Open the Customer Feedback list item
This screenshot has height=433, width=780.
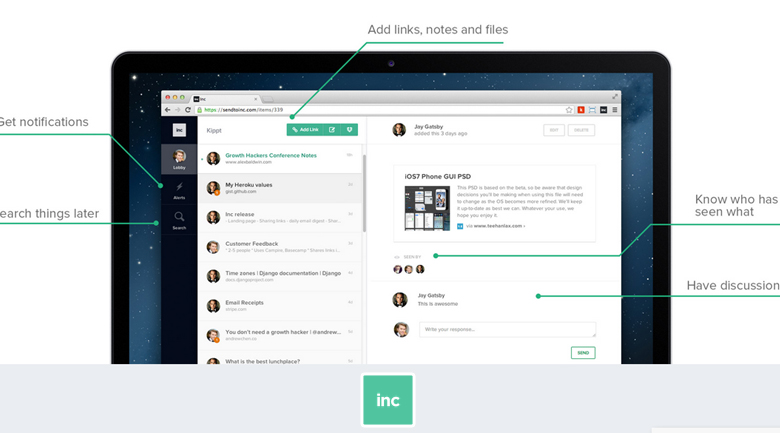tap(251, 244)
